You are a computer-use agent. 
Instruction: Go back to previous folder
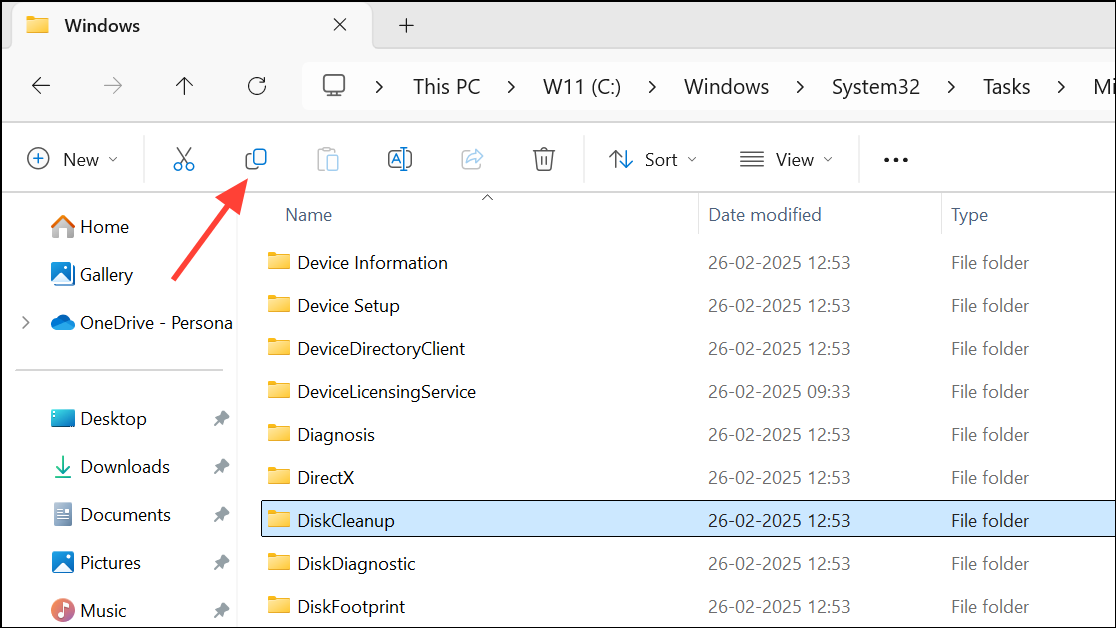click(41, 86)
